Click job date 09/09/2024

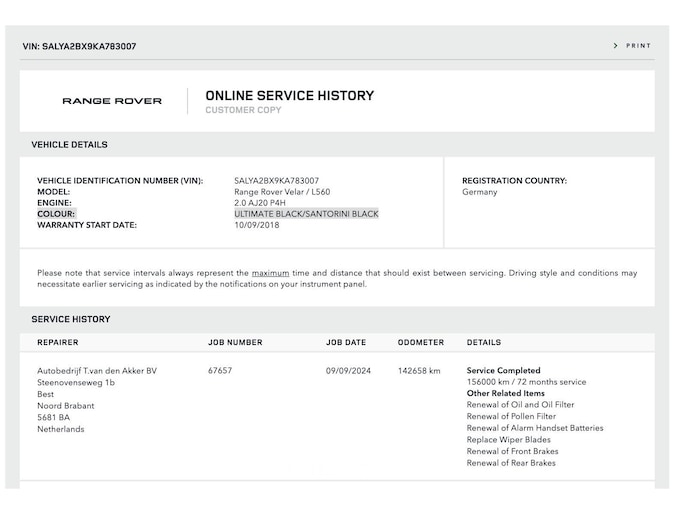point(348,371)
